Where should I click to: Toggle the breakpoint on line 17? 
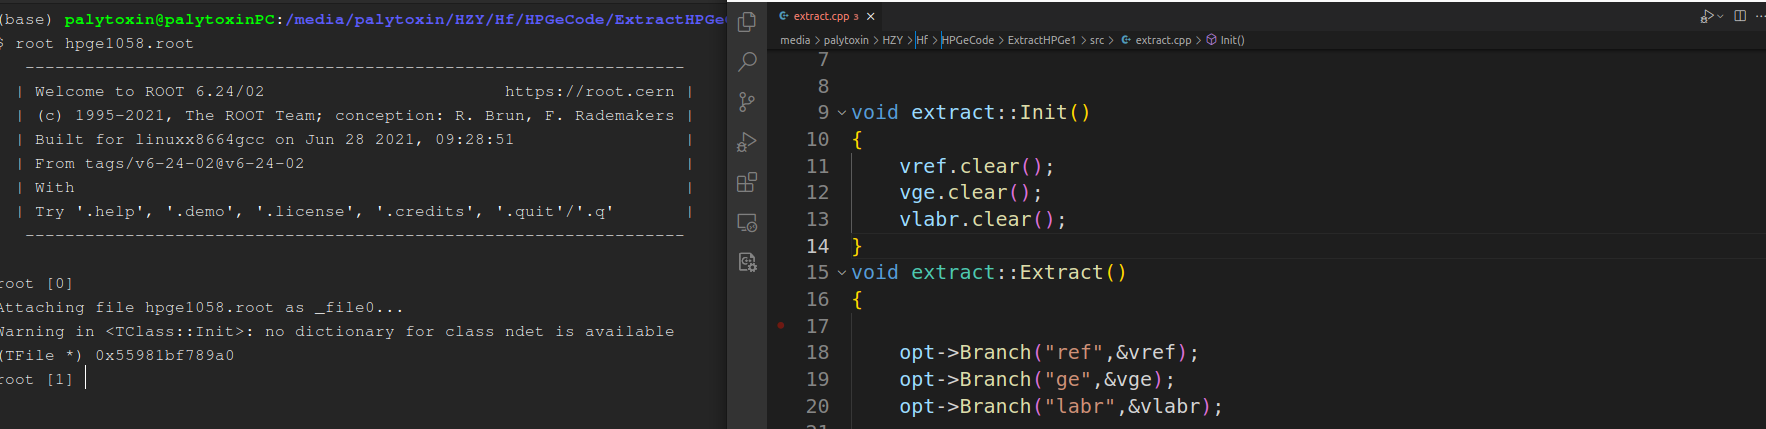click(x=781, y=326)
